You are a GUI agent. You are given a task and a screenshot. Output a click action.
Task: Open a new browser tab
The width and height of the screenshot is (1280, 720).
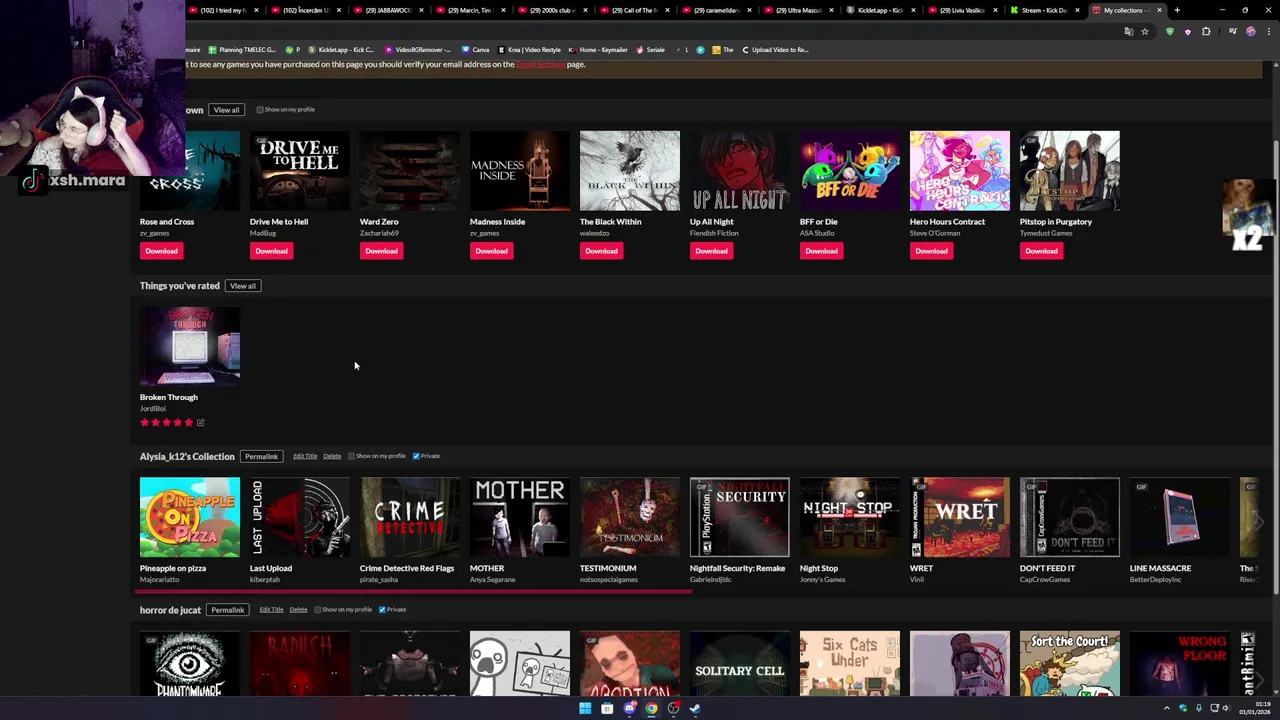tap(1177, 10)
